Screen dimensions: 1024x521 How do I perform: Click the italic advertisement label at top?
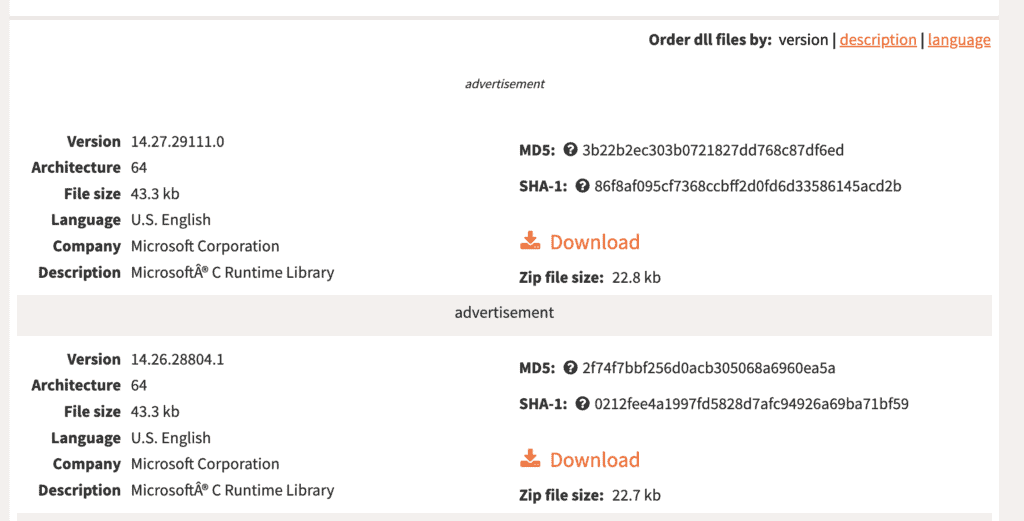504,84
